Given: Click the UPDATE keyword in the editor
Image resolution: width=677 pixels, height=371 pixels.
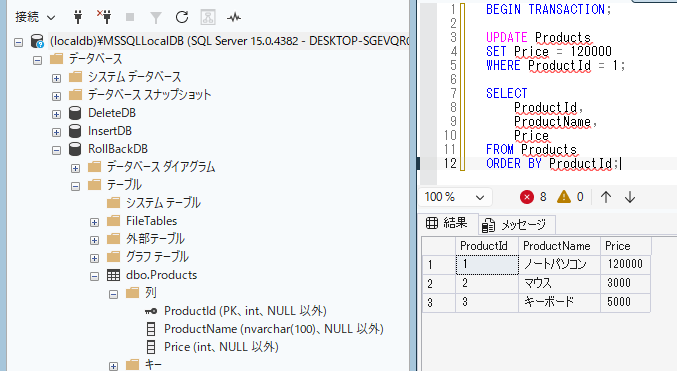Looking at the screenshot, I should click(507, 37).
